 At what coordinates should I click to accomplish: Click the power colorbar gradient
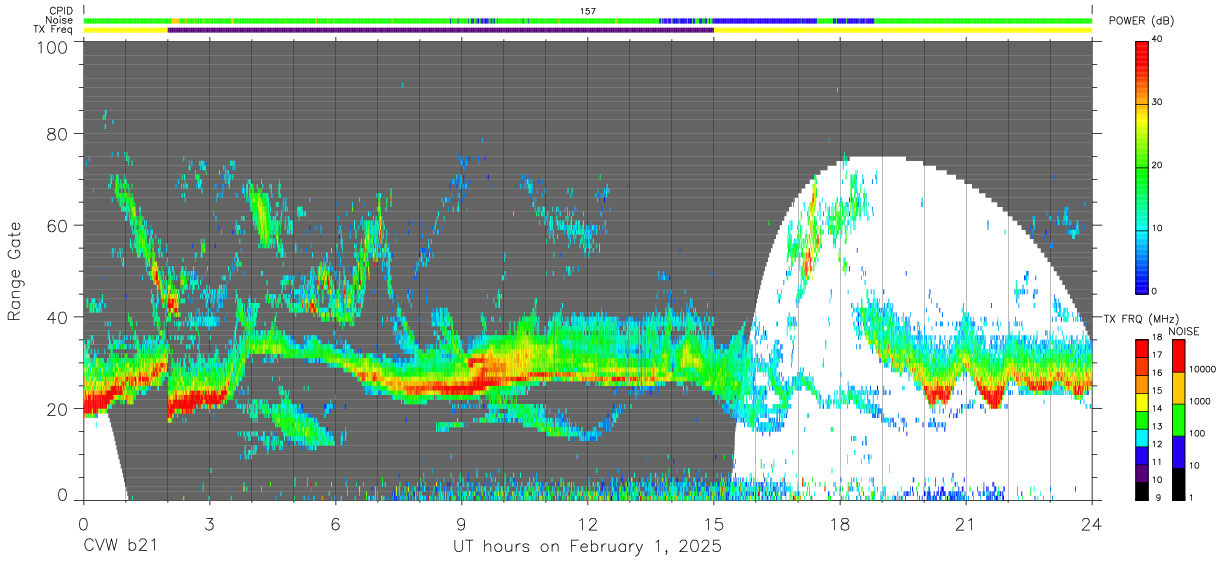(x=1142, y=166)
